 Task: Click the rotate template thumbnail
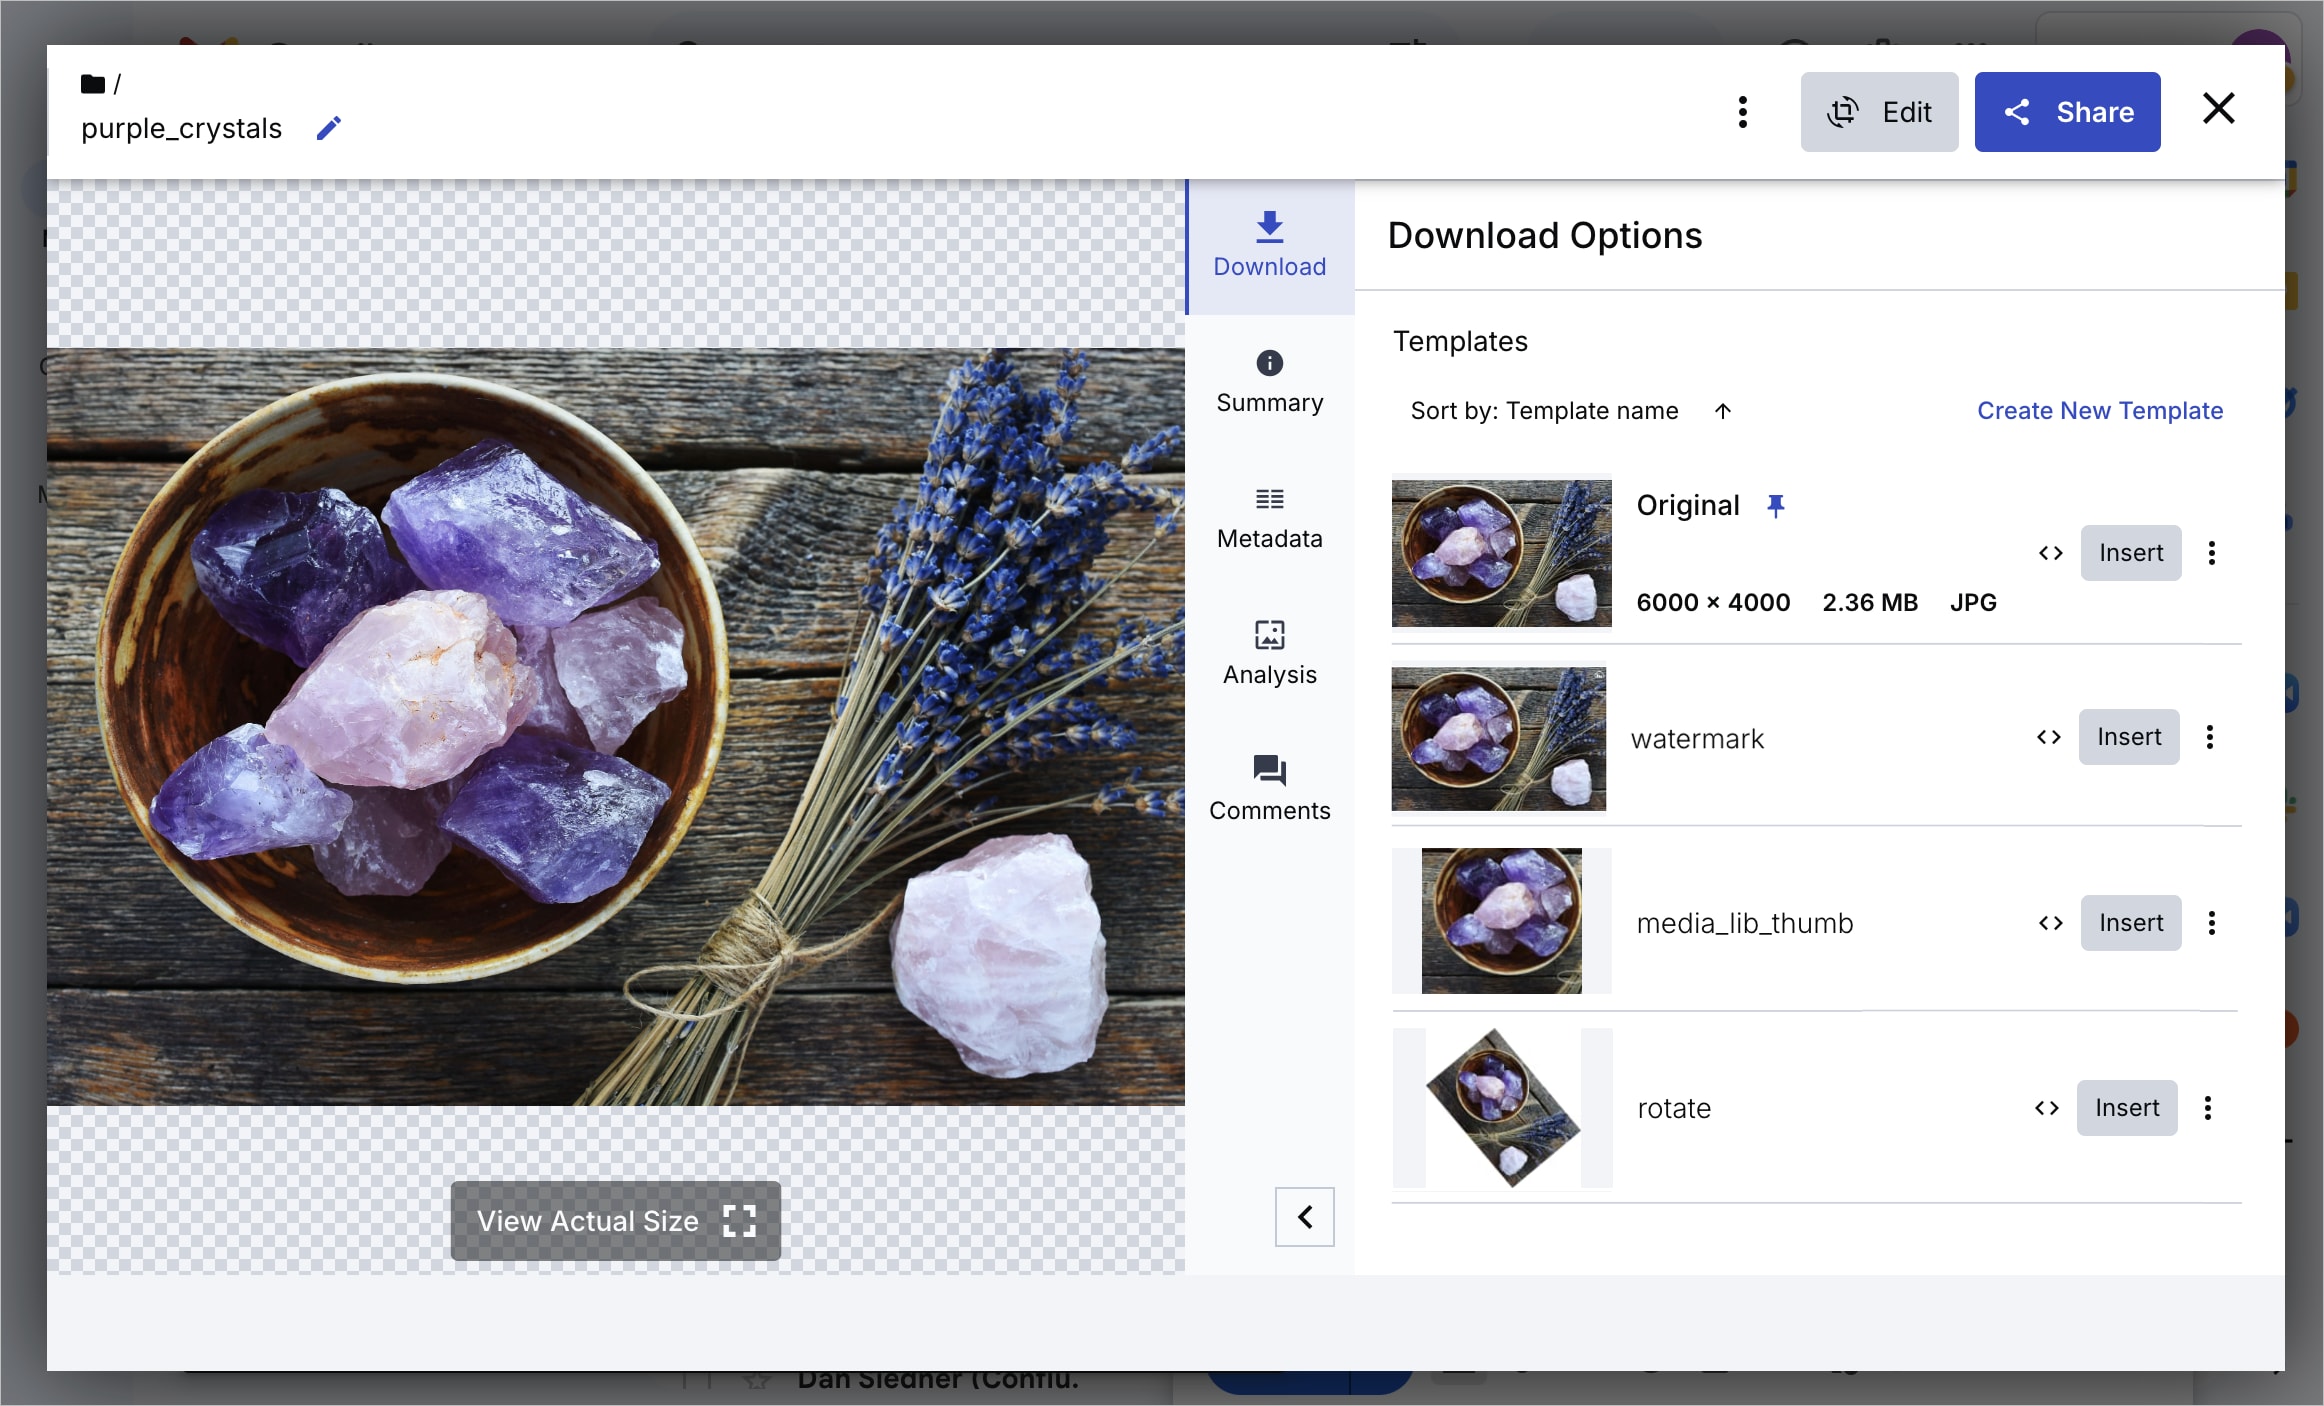[1502, 1108]
